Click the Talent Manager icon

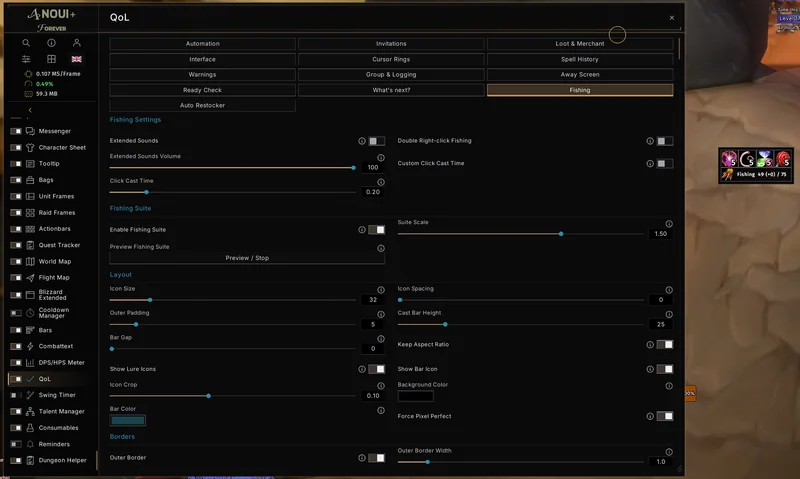[30, 411]
